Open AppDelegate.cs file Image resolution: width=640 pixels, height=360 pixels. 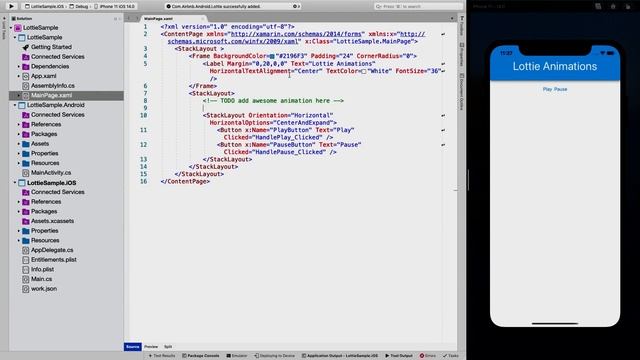[52, 250]
